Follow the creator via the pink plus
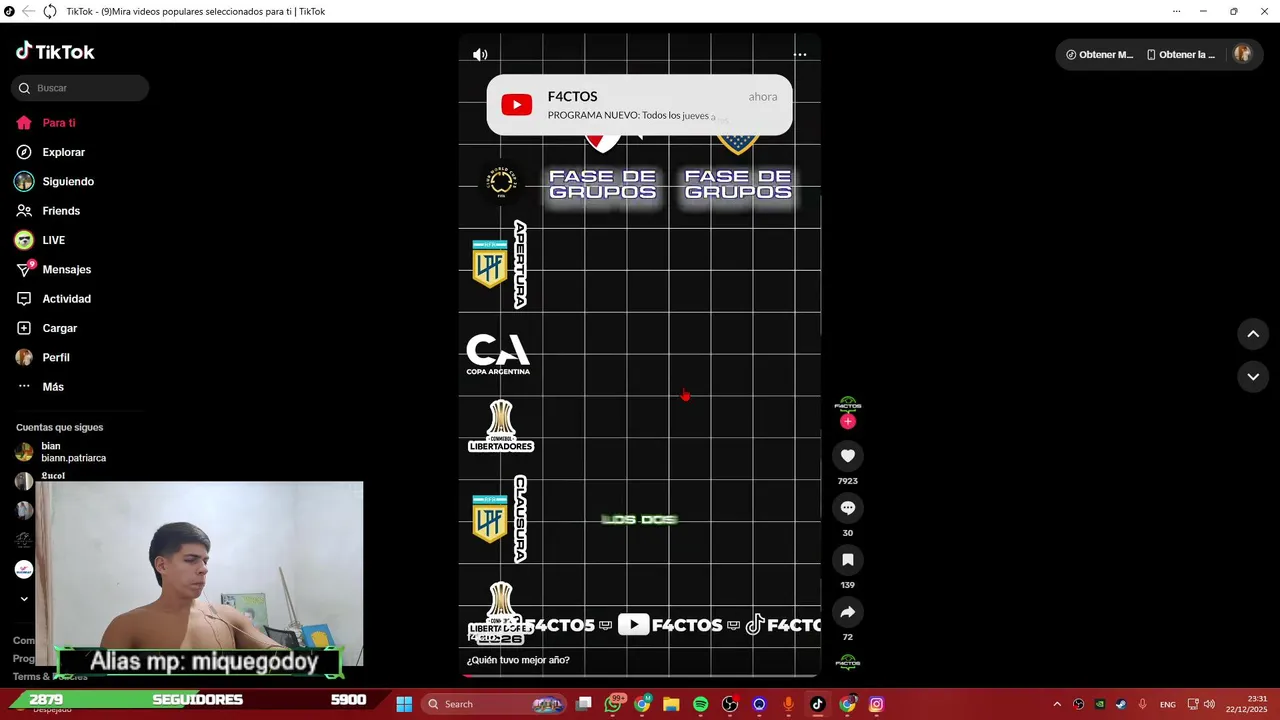Image resolution: width=1280 pixels, height=720 pixels. coord(848,422)
